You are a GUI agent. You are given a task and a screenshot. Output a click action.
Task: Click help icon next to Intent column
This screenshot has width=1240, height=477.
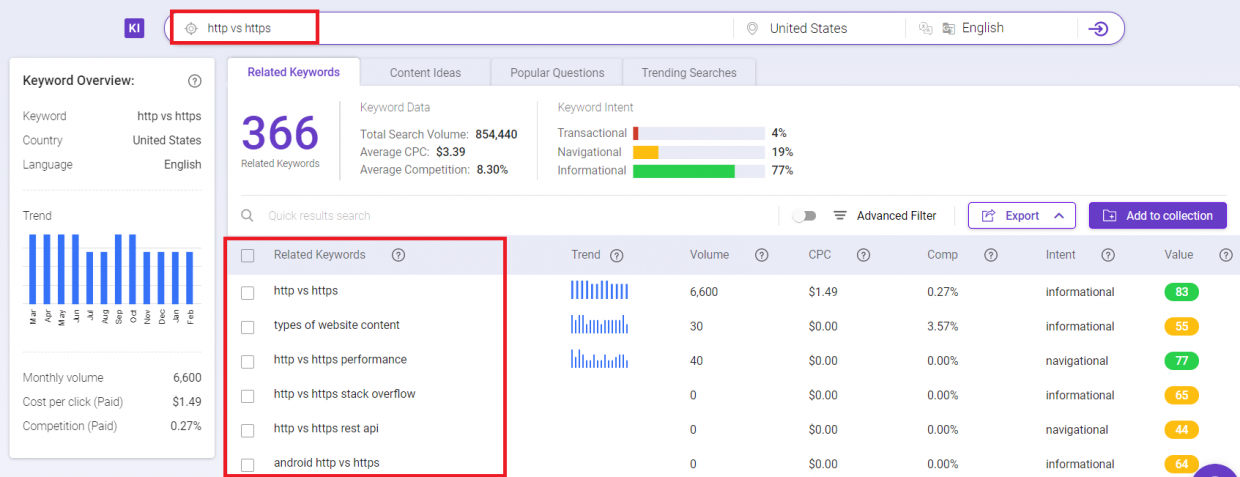click(x=1108, y=255)
